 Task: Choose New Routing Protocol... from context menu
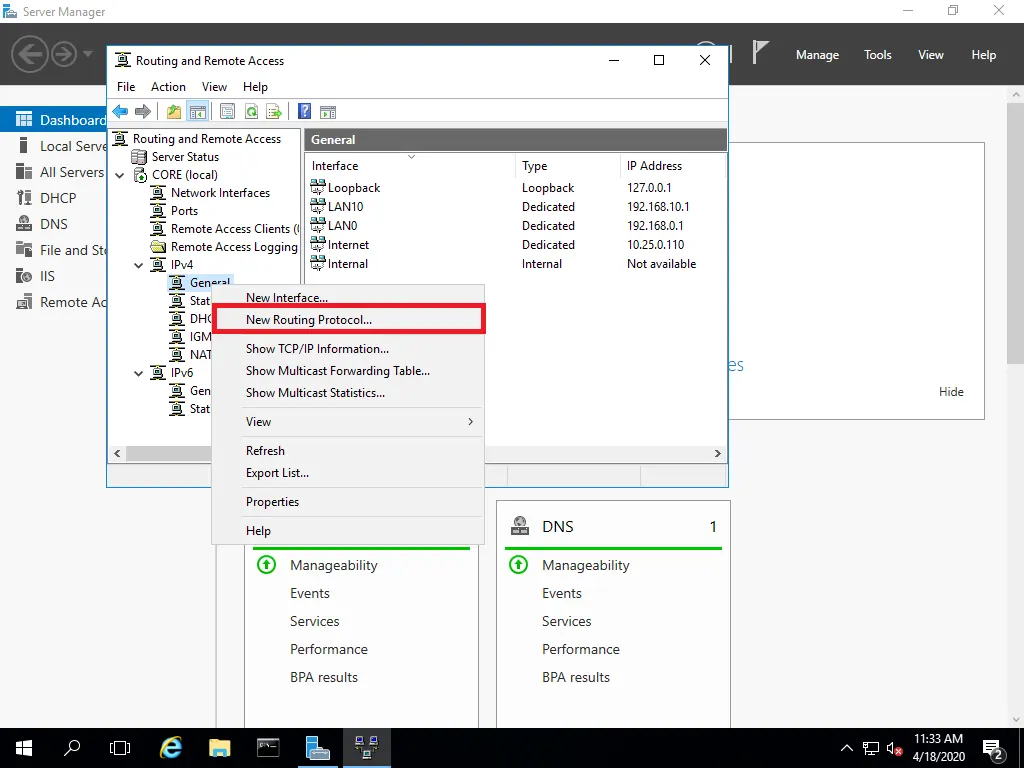(x=348, y=320)
